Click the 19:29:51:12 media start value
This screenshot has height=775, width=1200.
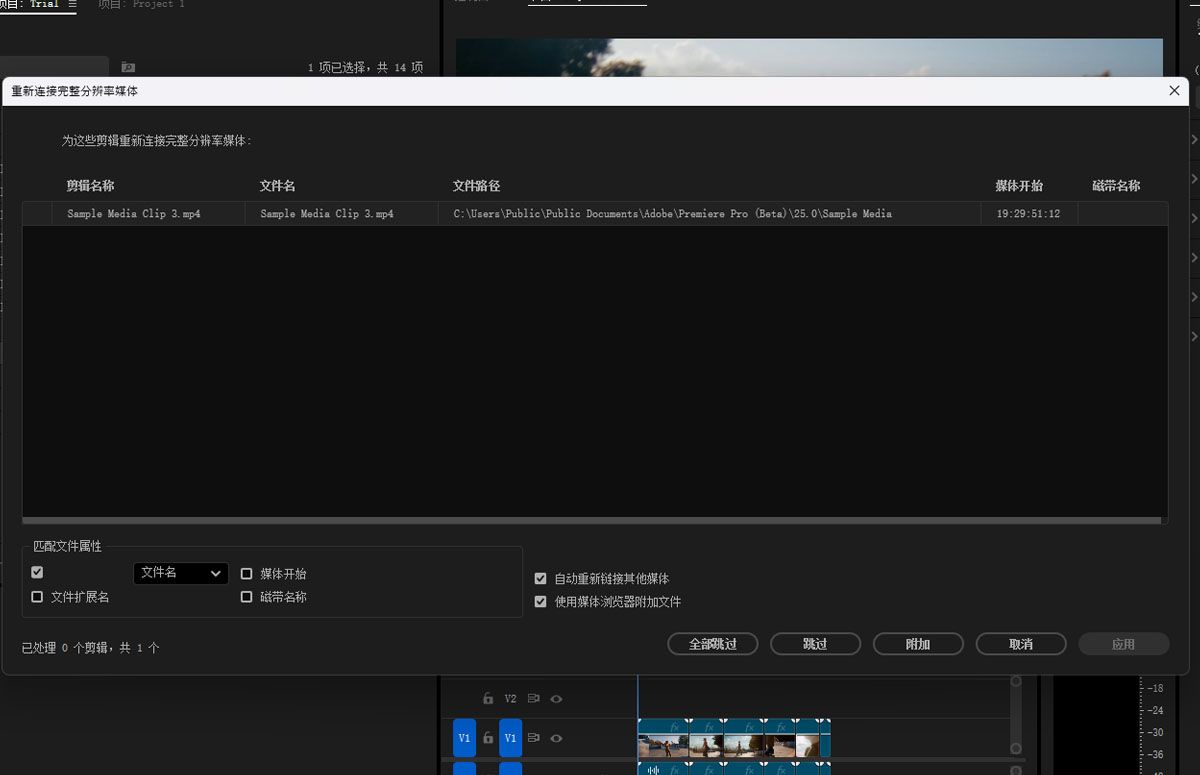pyautogui.click(x=1028, y=214)
